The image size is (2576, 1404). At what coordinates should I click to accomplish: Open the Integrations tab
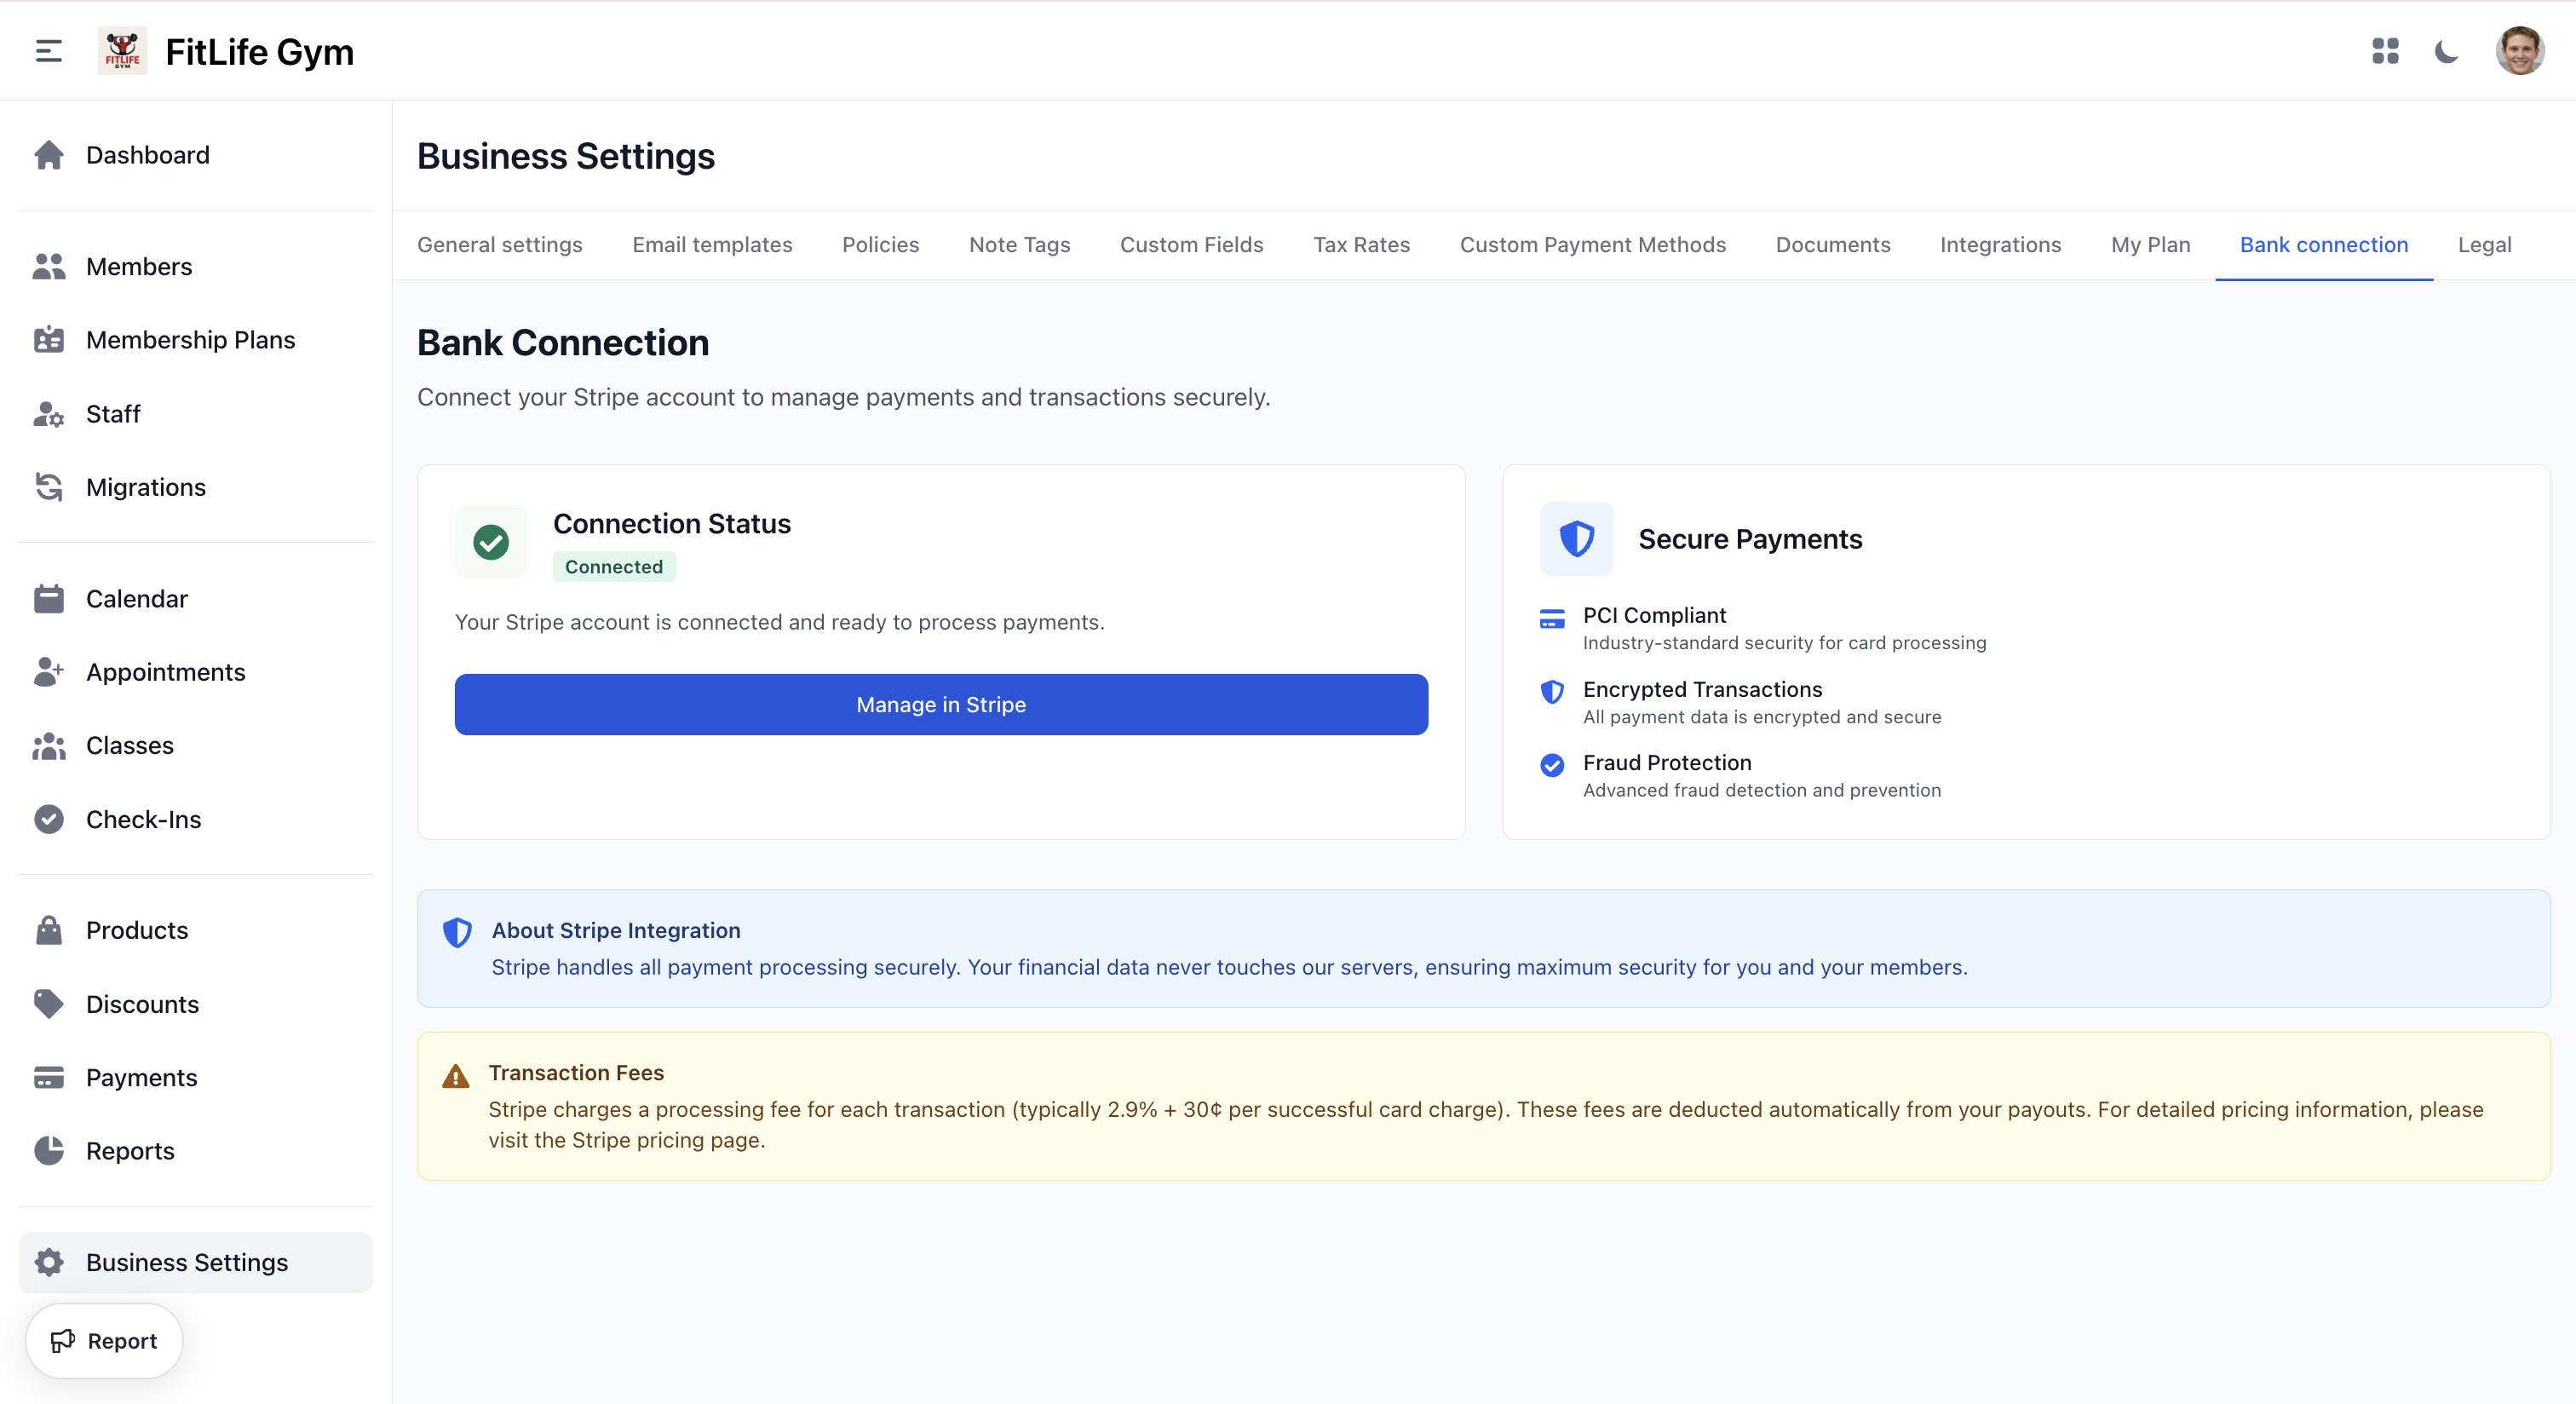click(x=2000, y=245)
